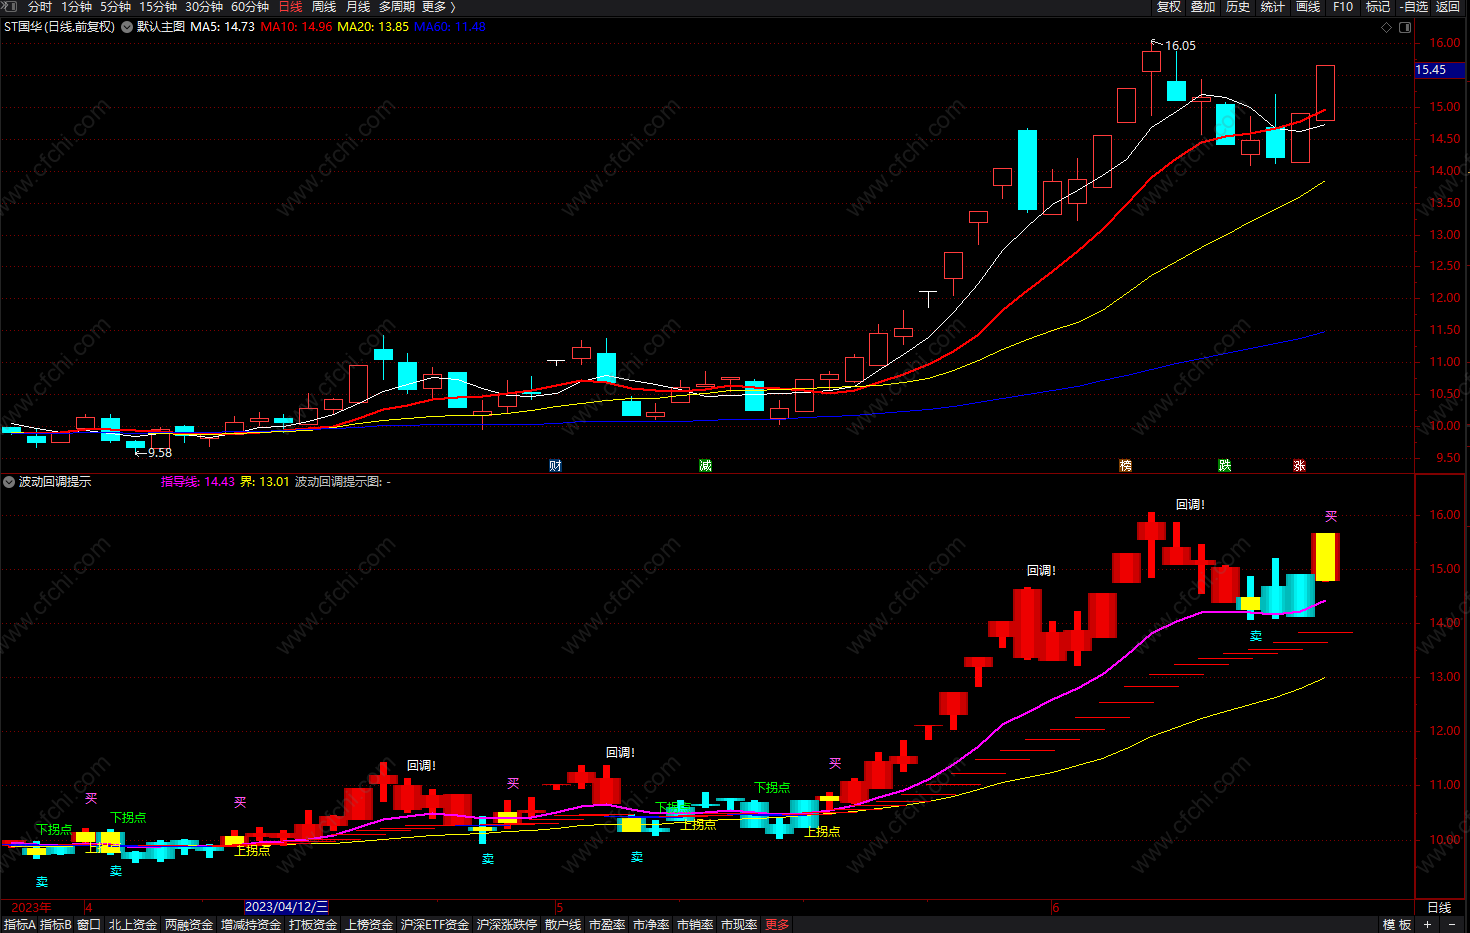Click the top-left panel toggle icon
Viewport: 1470px width, 933px height.
11,7
